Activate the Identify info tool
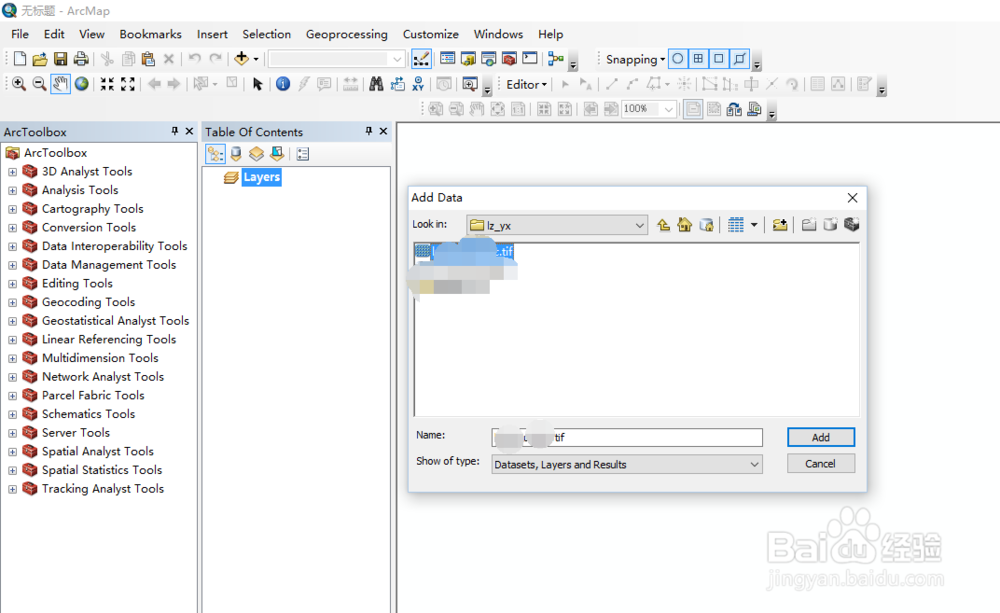1000x613 pixels. [x=283, y=84]
